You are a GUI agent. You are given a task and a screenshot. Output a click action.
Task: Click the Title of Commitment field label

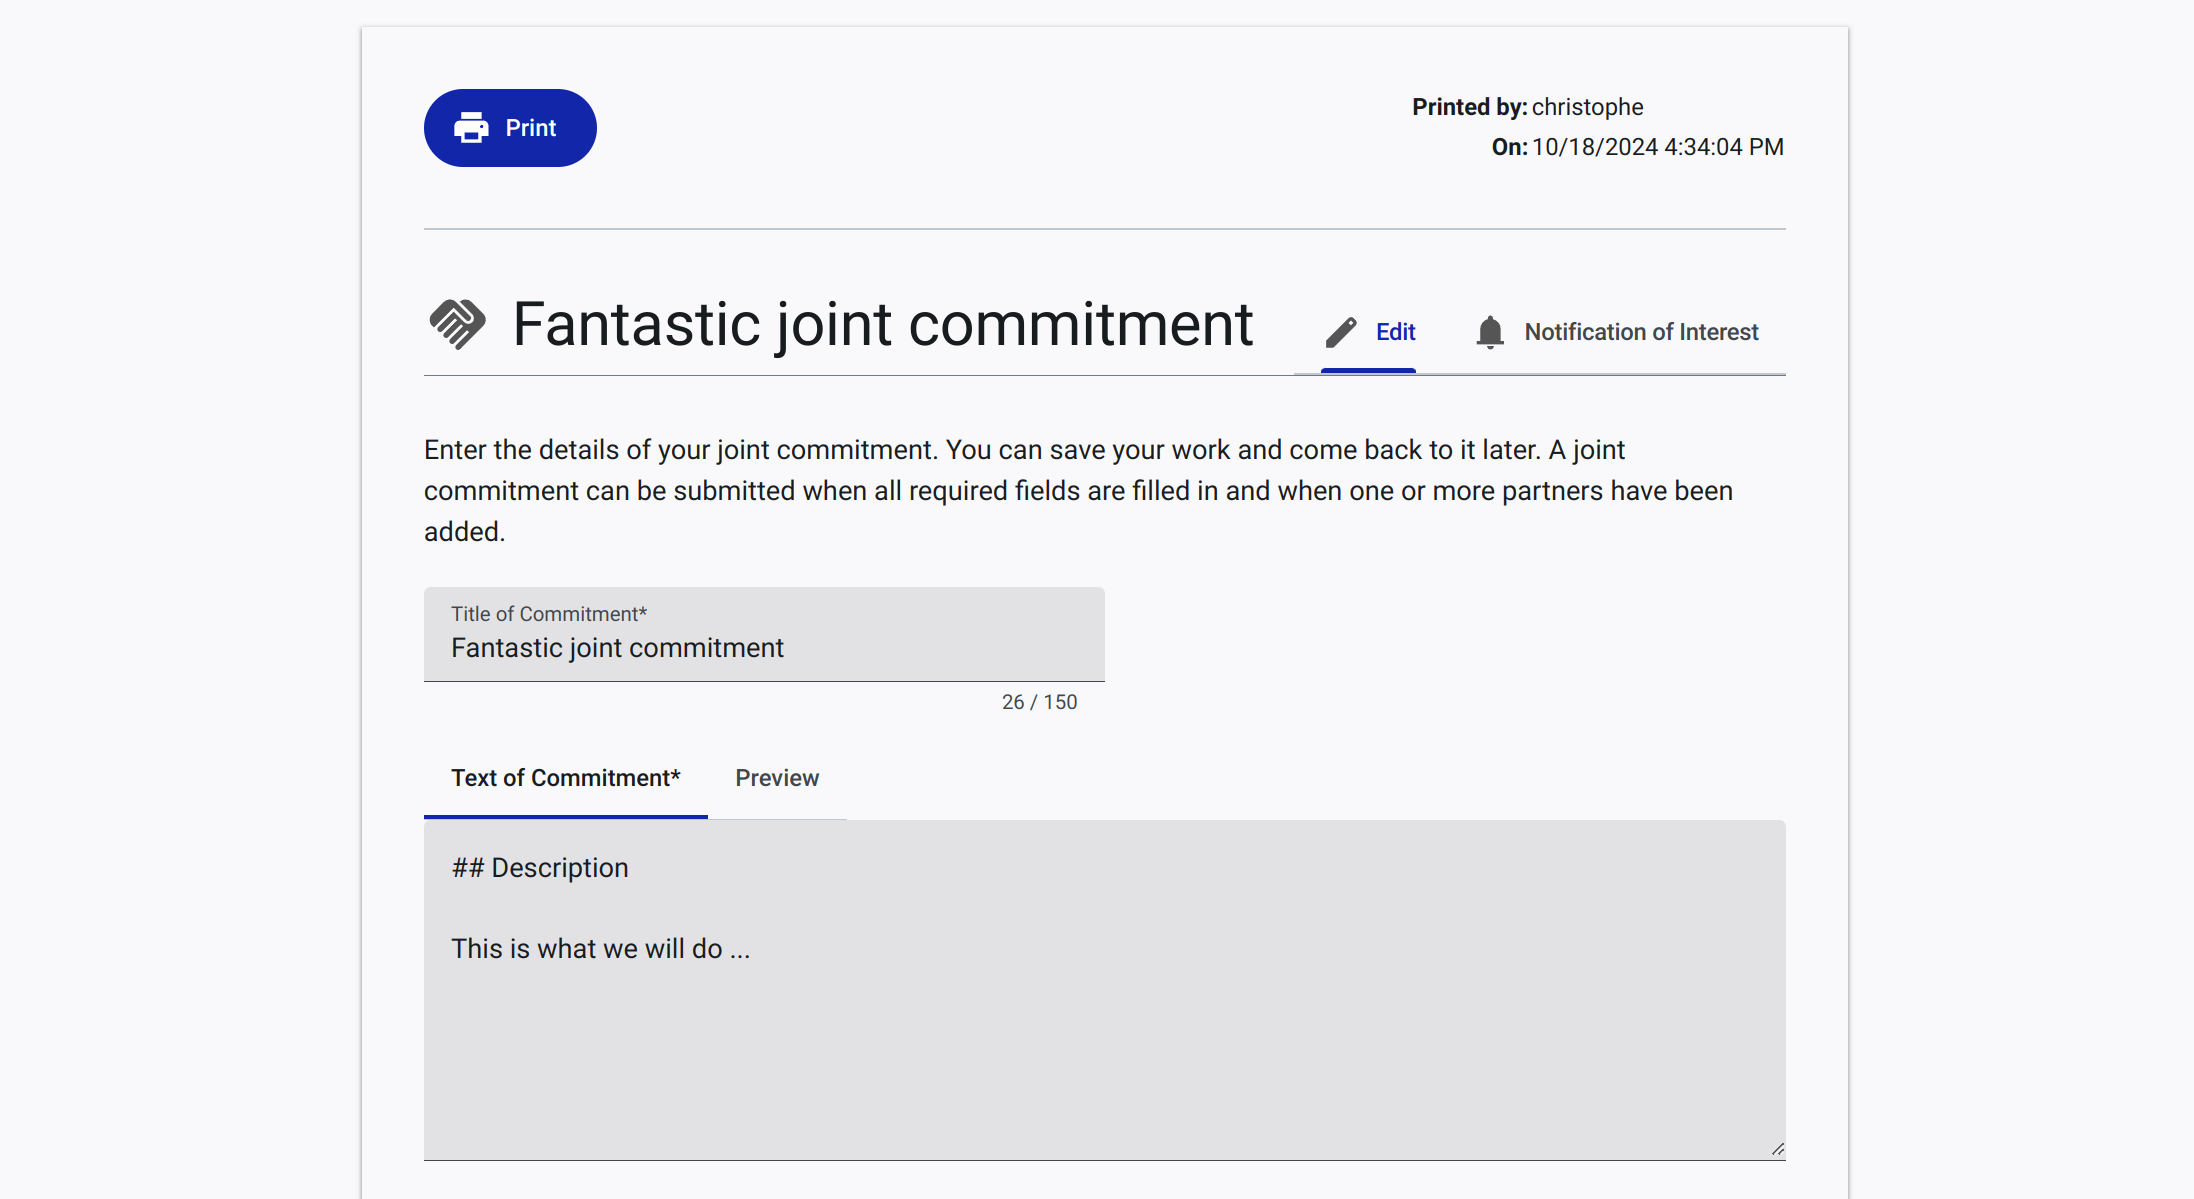click(x=549, y=614)
